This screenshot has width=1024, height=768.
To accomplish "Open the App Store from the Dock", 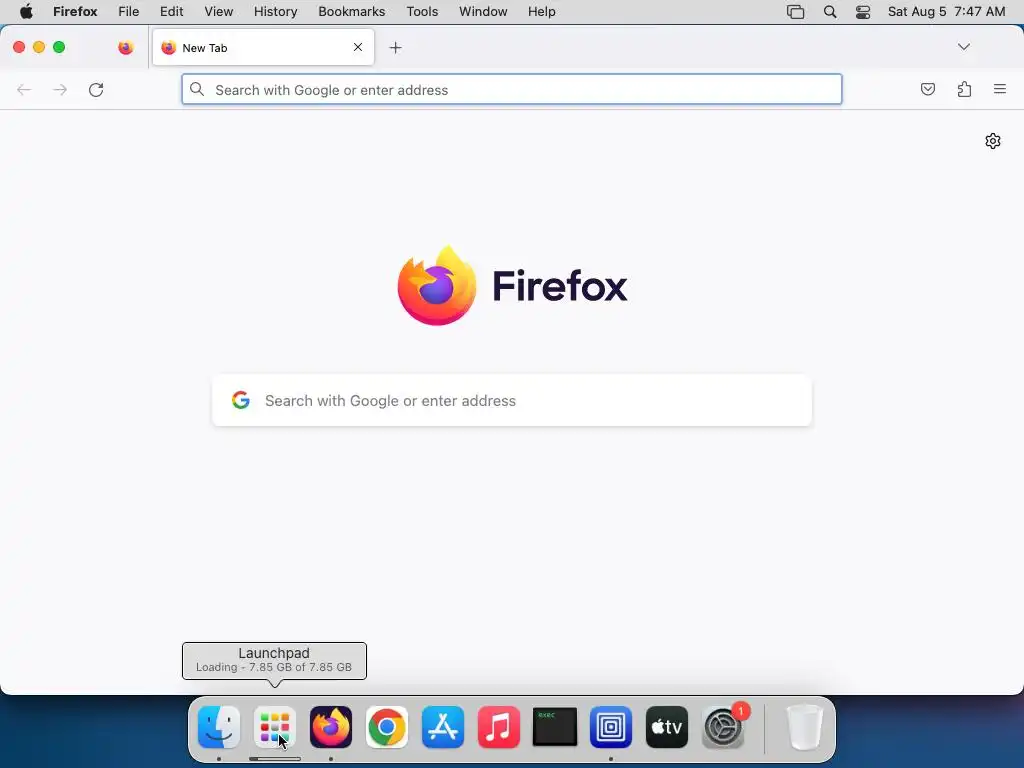I will click(x=443, y=727).
